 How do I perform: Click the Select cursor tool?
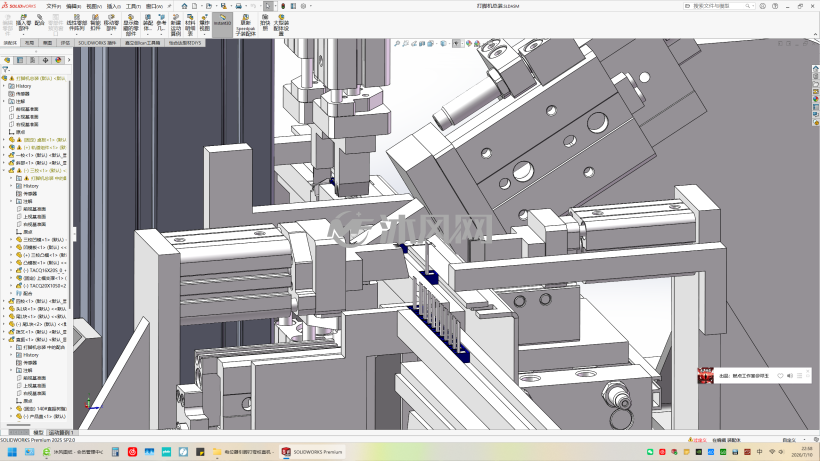click(268, 6)
